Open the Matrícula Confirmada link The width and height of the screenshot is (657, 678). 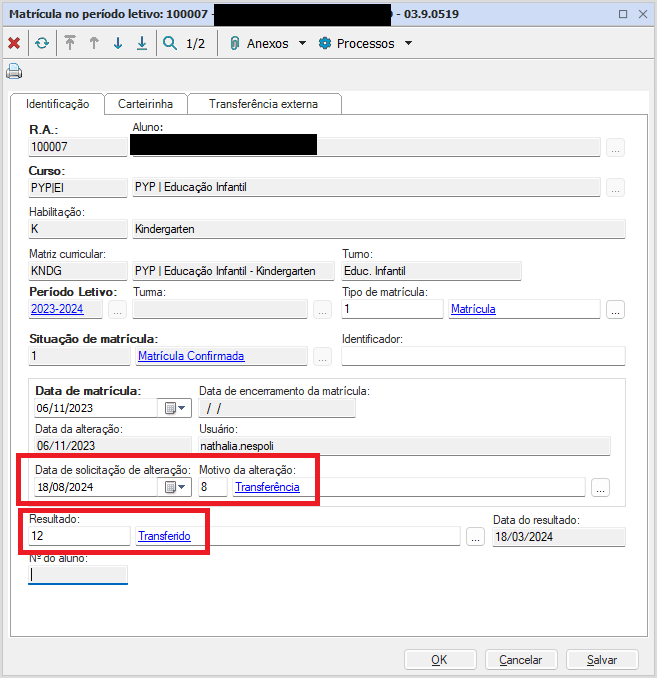click(191, 356)
